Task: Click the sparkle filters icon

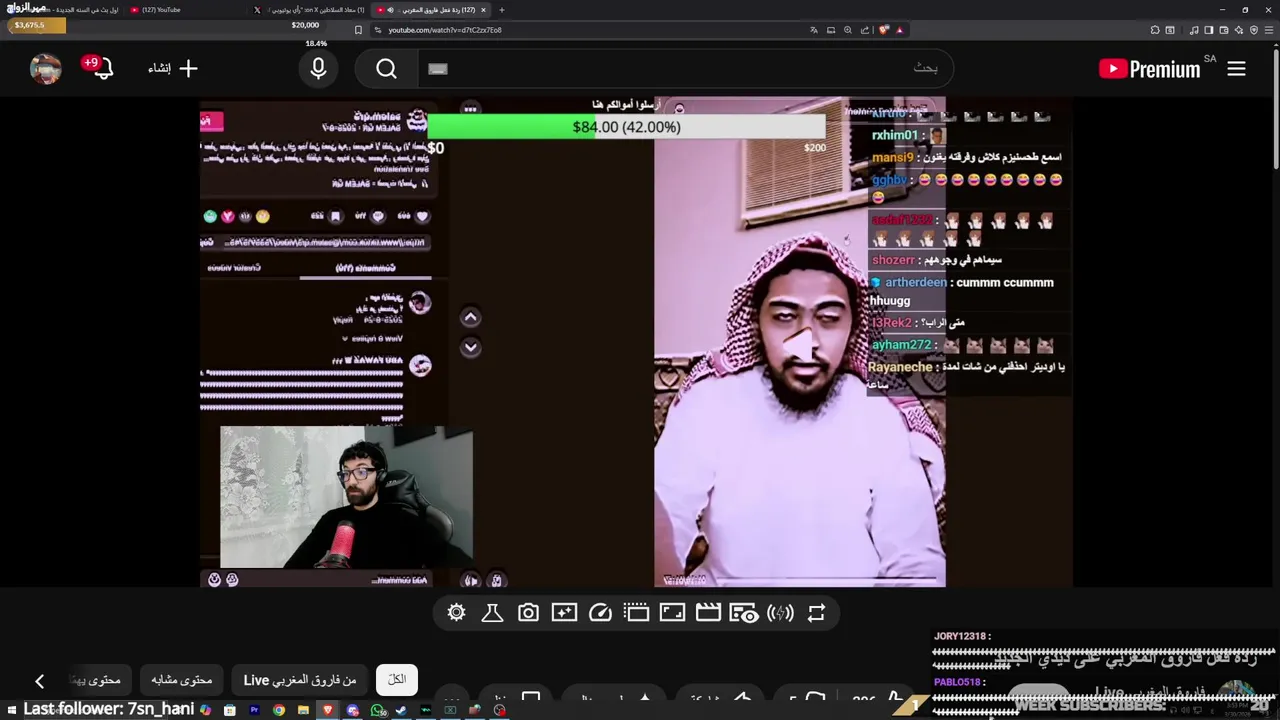Action: click(x=564, y=613)
